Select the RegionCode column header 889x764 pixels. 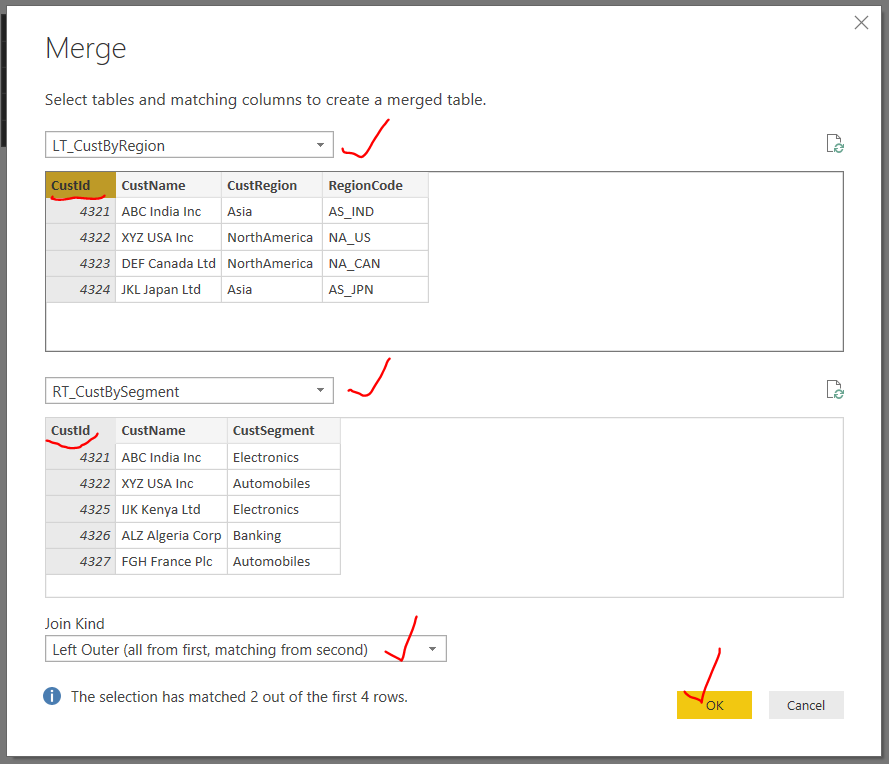pos(375,185)
